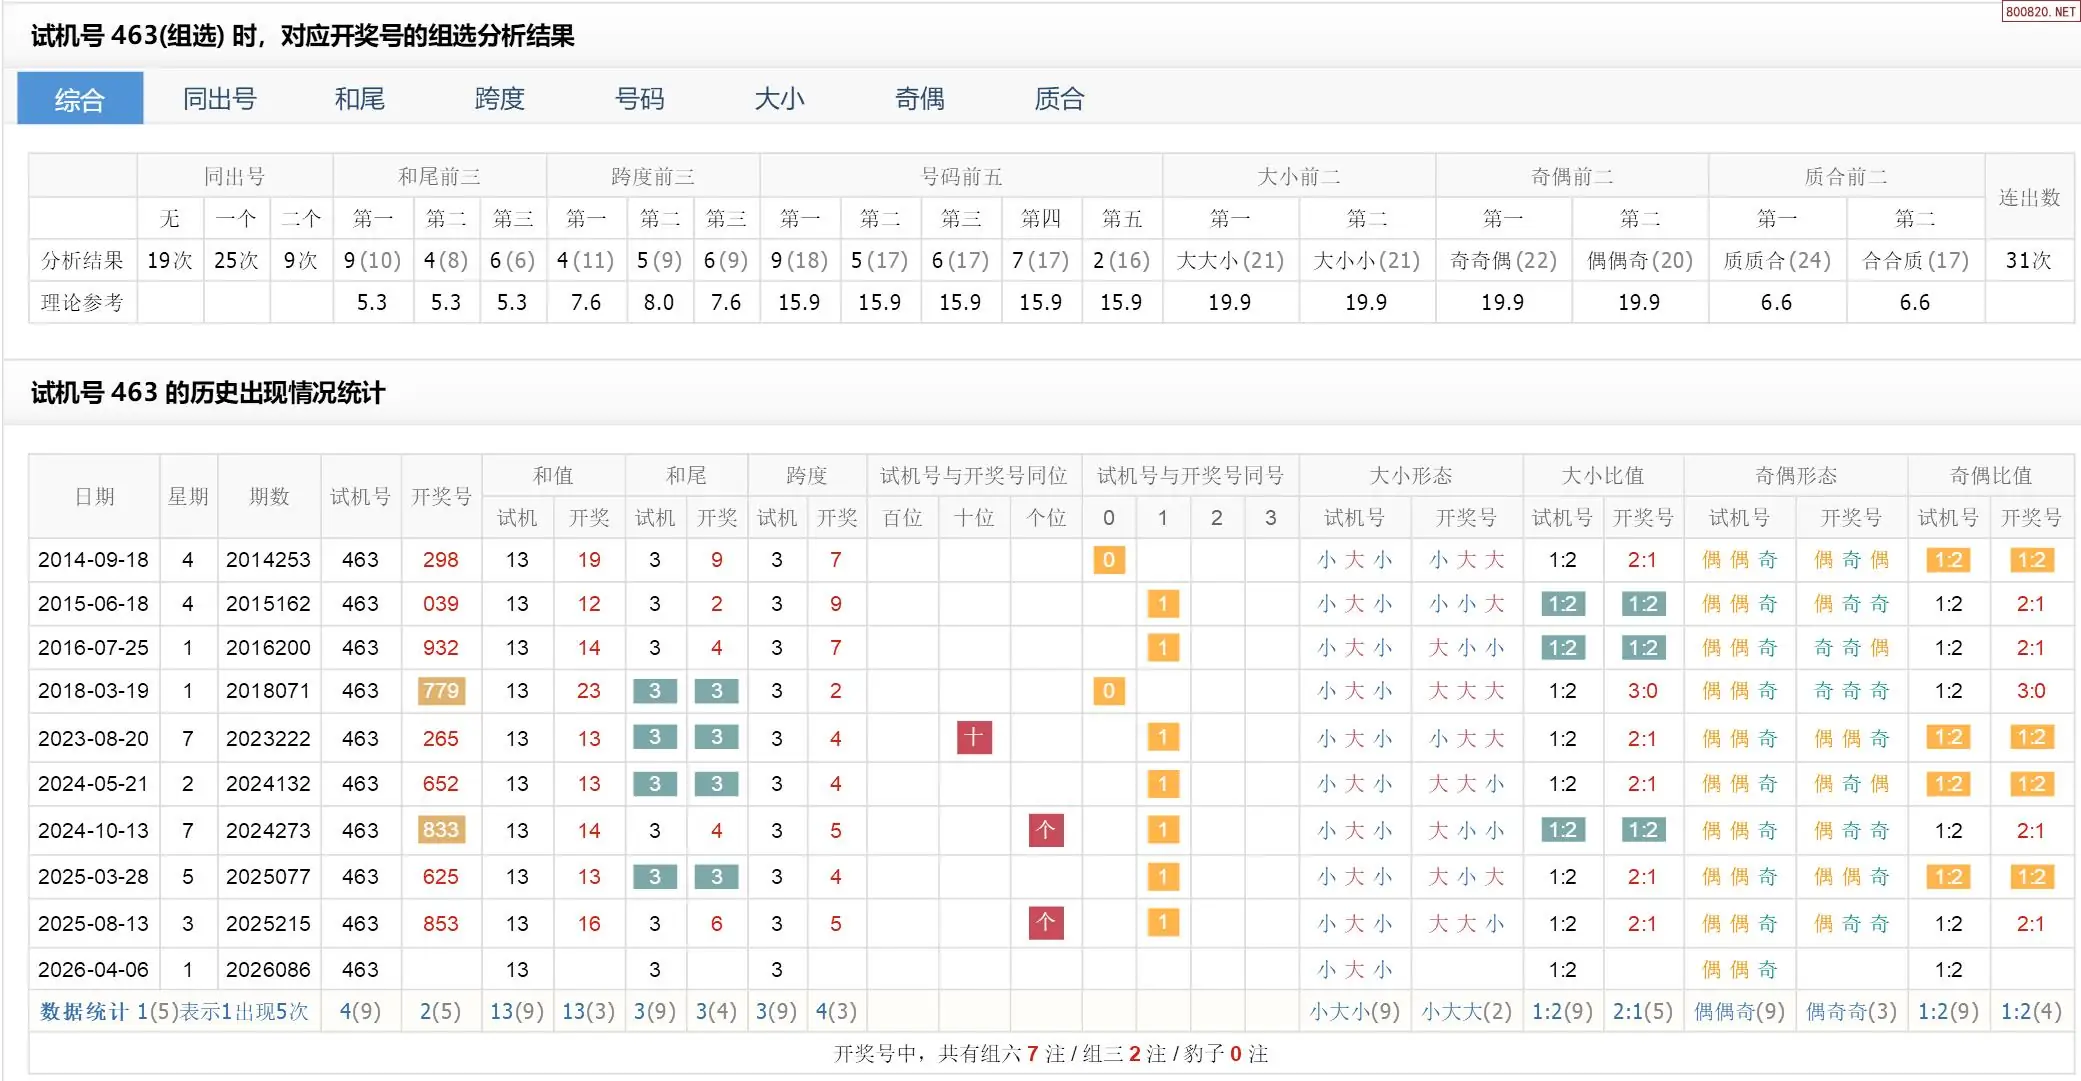Open the 和尾 tab
Viewport: 2081px width, 1081px height.
(360, 99)
